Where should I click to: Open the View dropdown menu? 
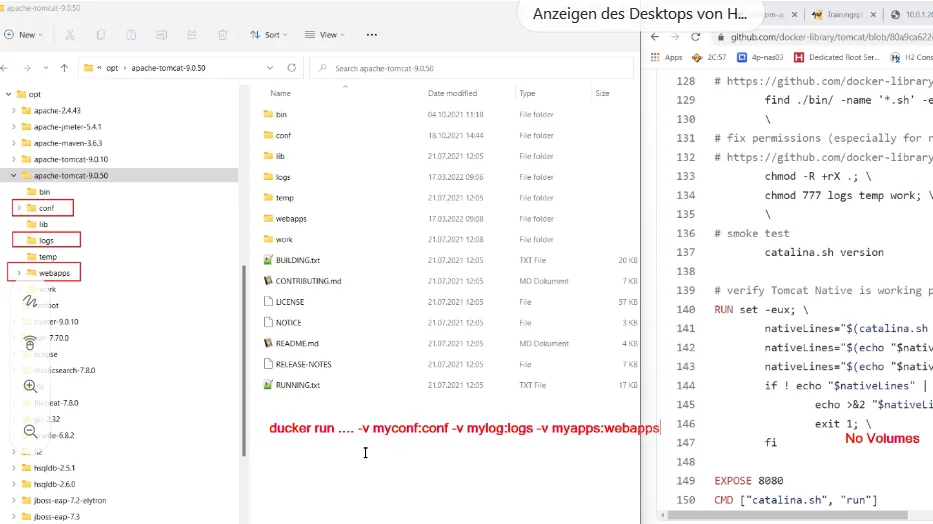click(325, 34)
